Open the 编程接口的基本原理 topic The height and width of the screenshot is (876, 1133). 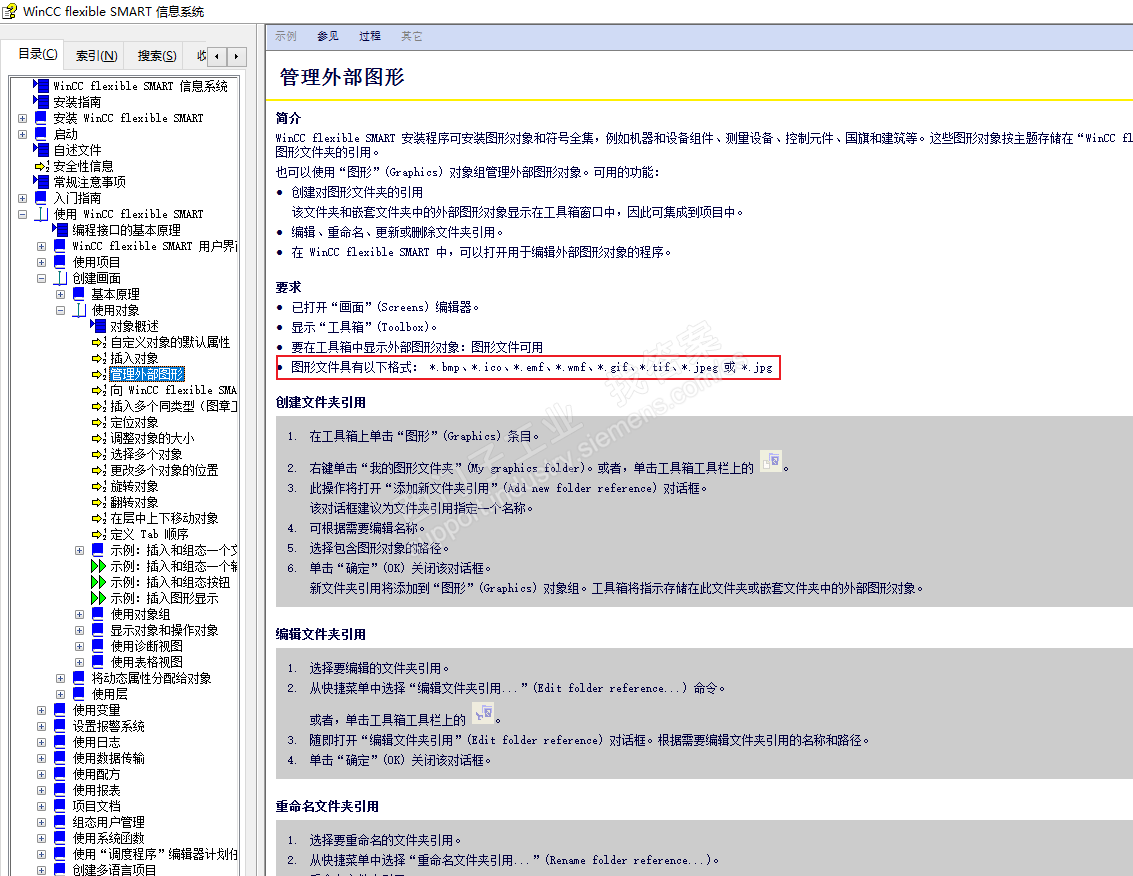126,230
